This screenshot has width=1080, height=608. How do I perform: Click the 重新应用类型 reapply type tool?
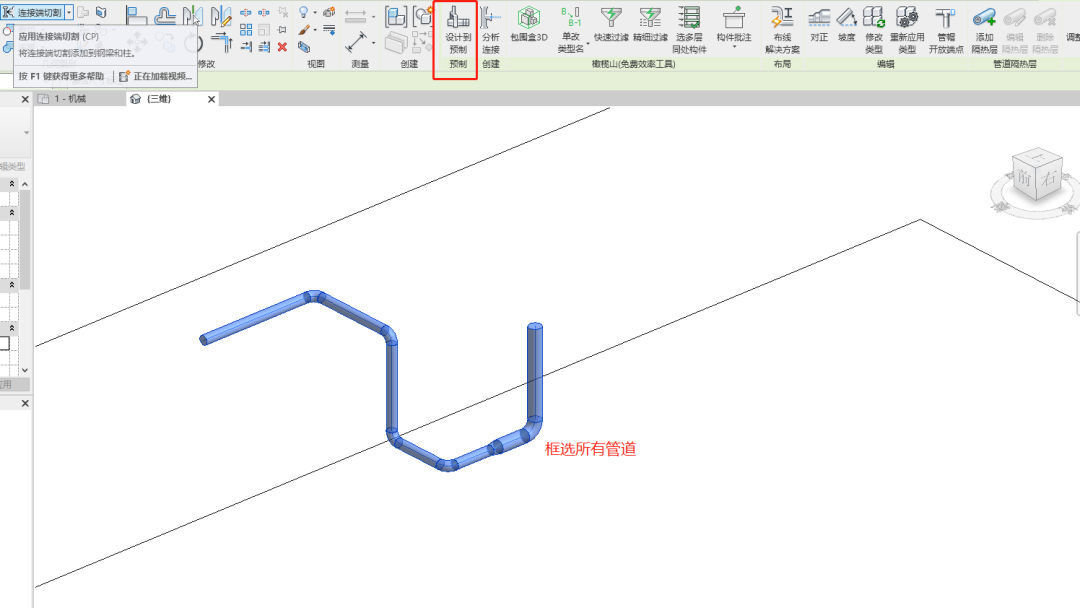click(907, 30)
